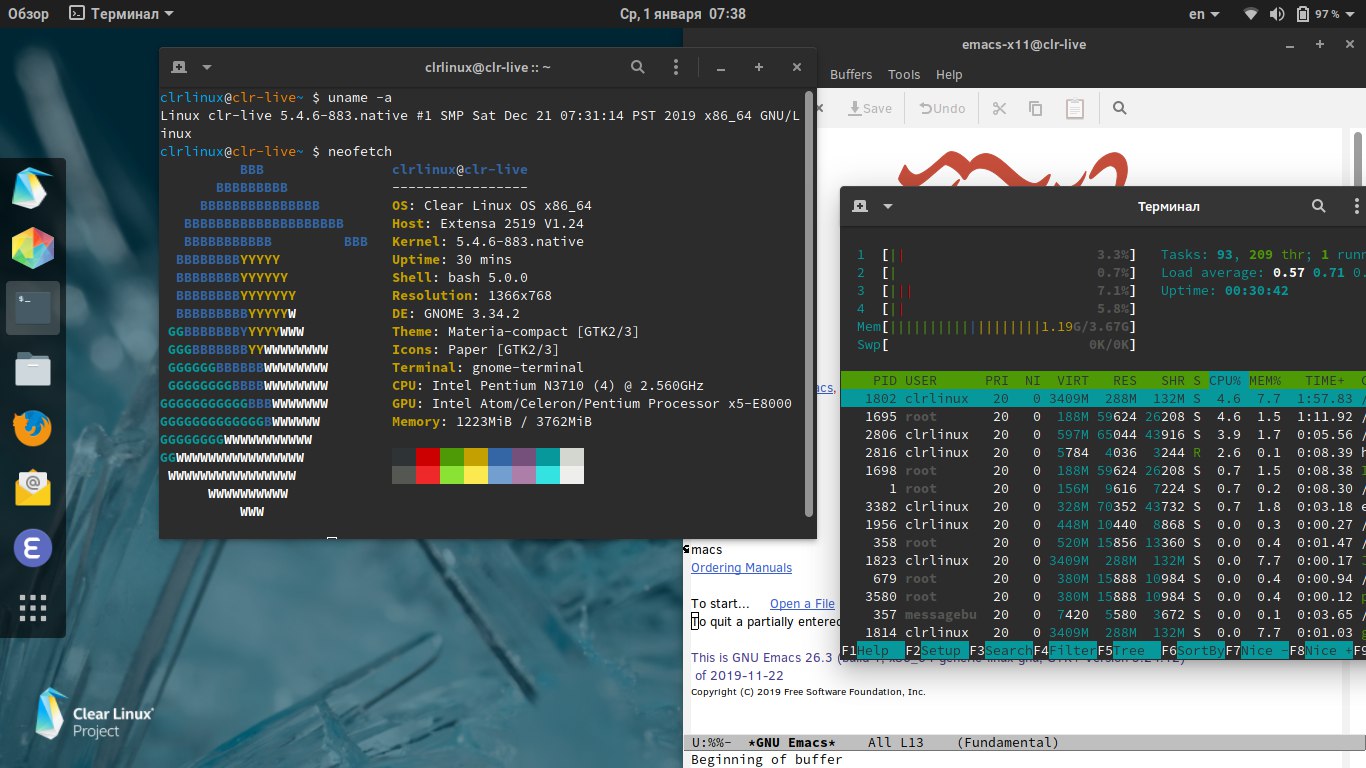Open the Clear Linux logo icon in the dock

(32, 189)
